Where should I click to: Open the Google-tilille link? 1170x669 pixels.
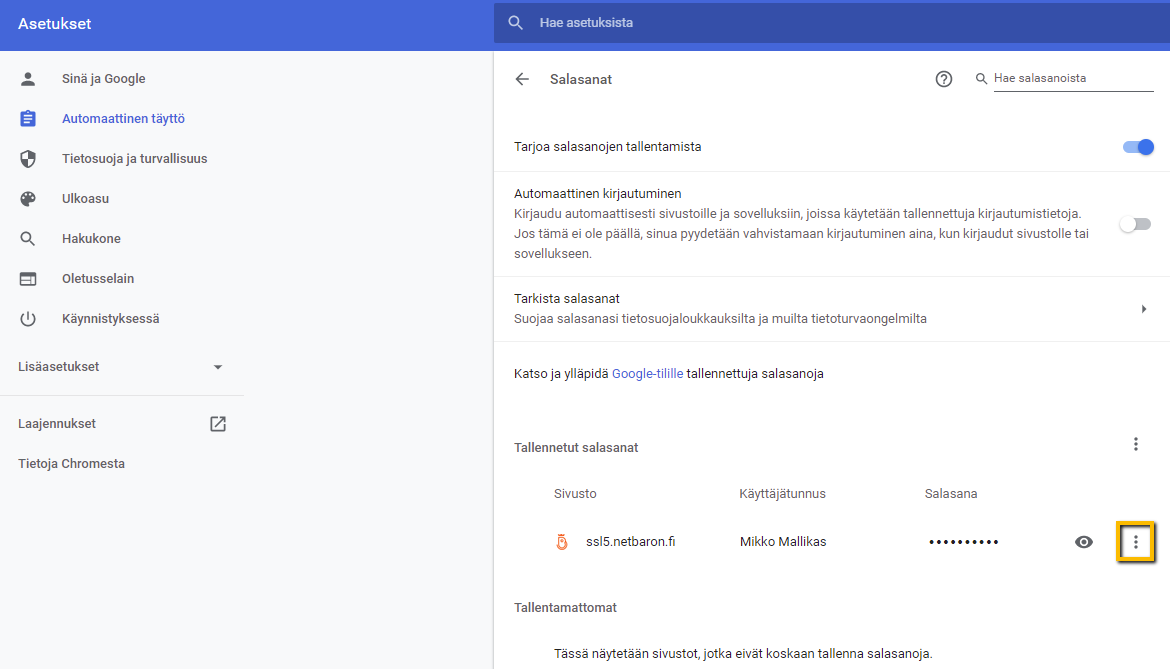coord(647,374)
